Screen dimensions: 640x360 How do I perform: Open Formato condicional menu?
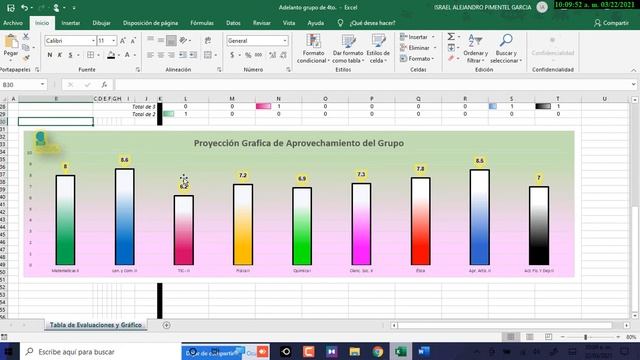point(313,49)
